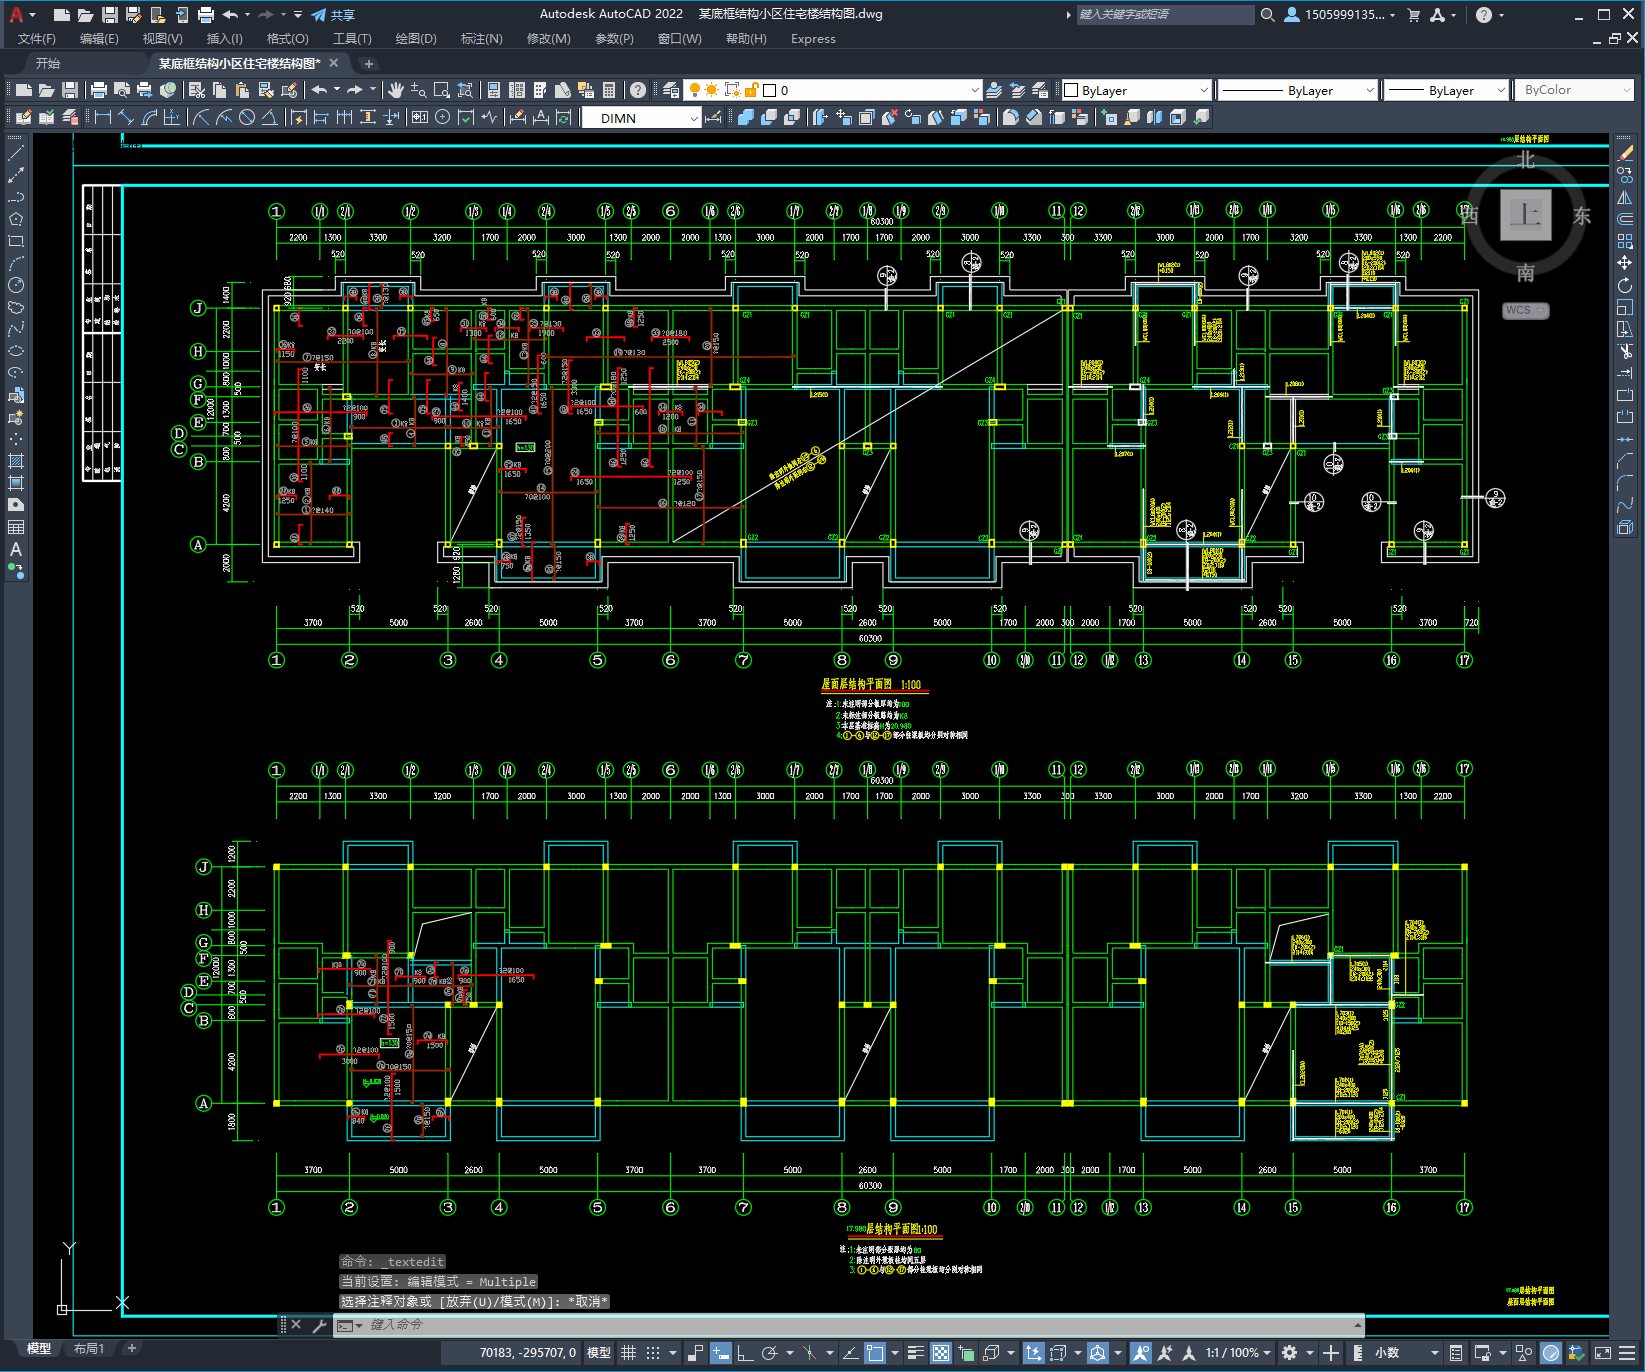The height and width of the screenshot is (1372, 1645).
Task: Open the 绘图(D) menu
Action: [x=416, y=39]
